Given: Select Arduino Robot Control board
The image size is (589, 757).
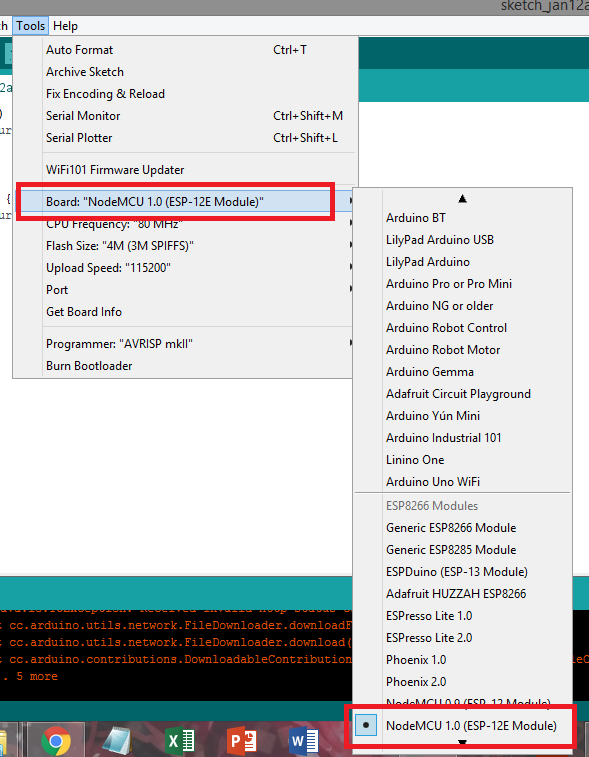Looking at the screenshot, I should point(463,328).
